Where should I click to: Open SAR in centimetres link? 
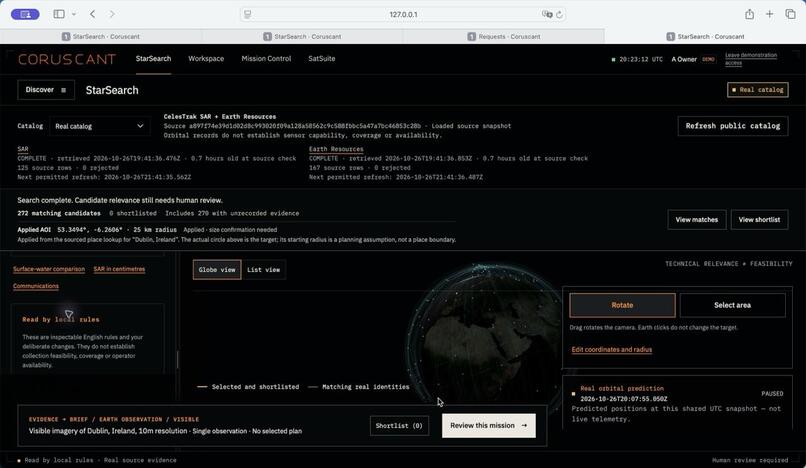[119, 269]
